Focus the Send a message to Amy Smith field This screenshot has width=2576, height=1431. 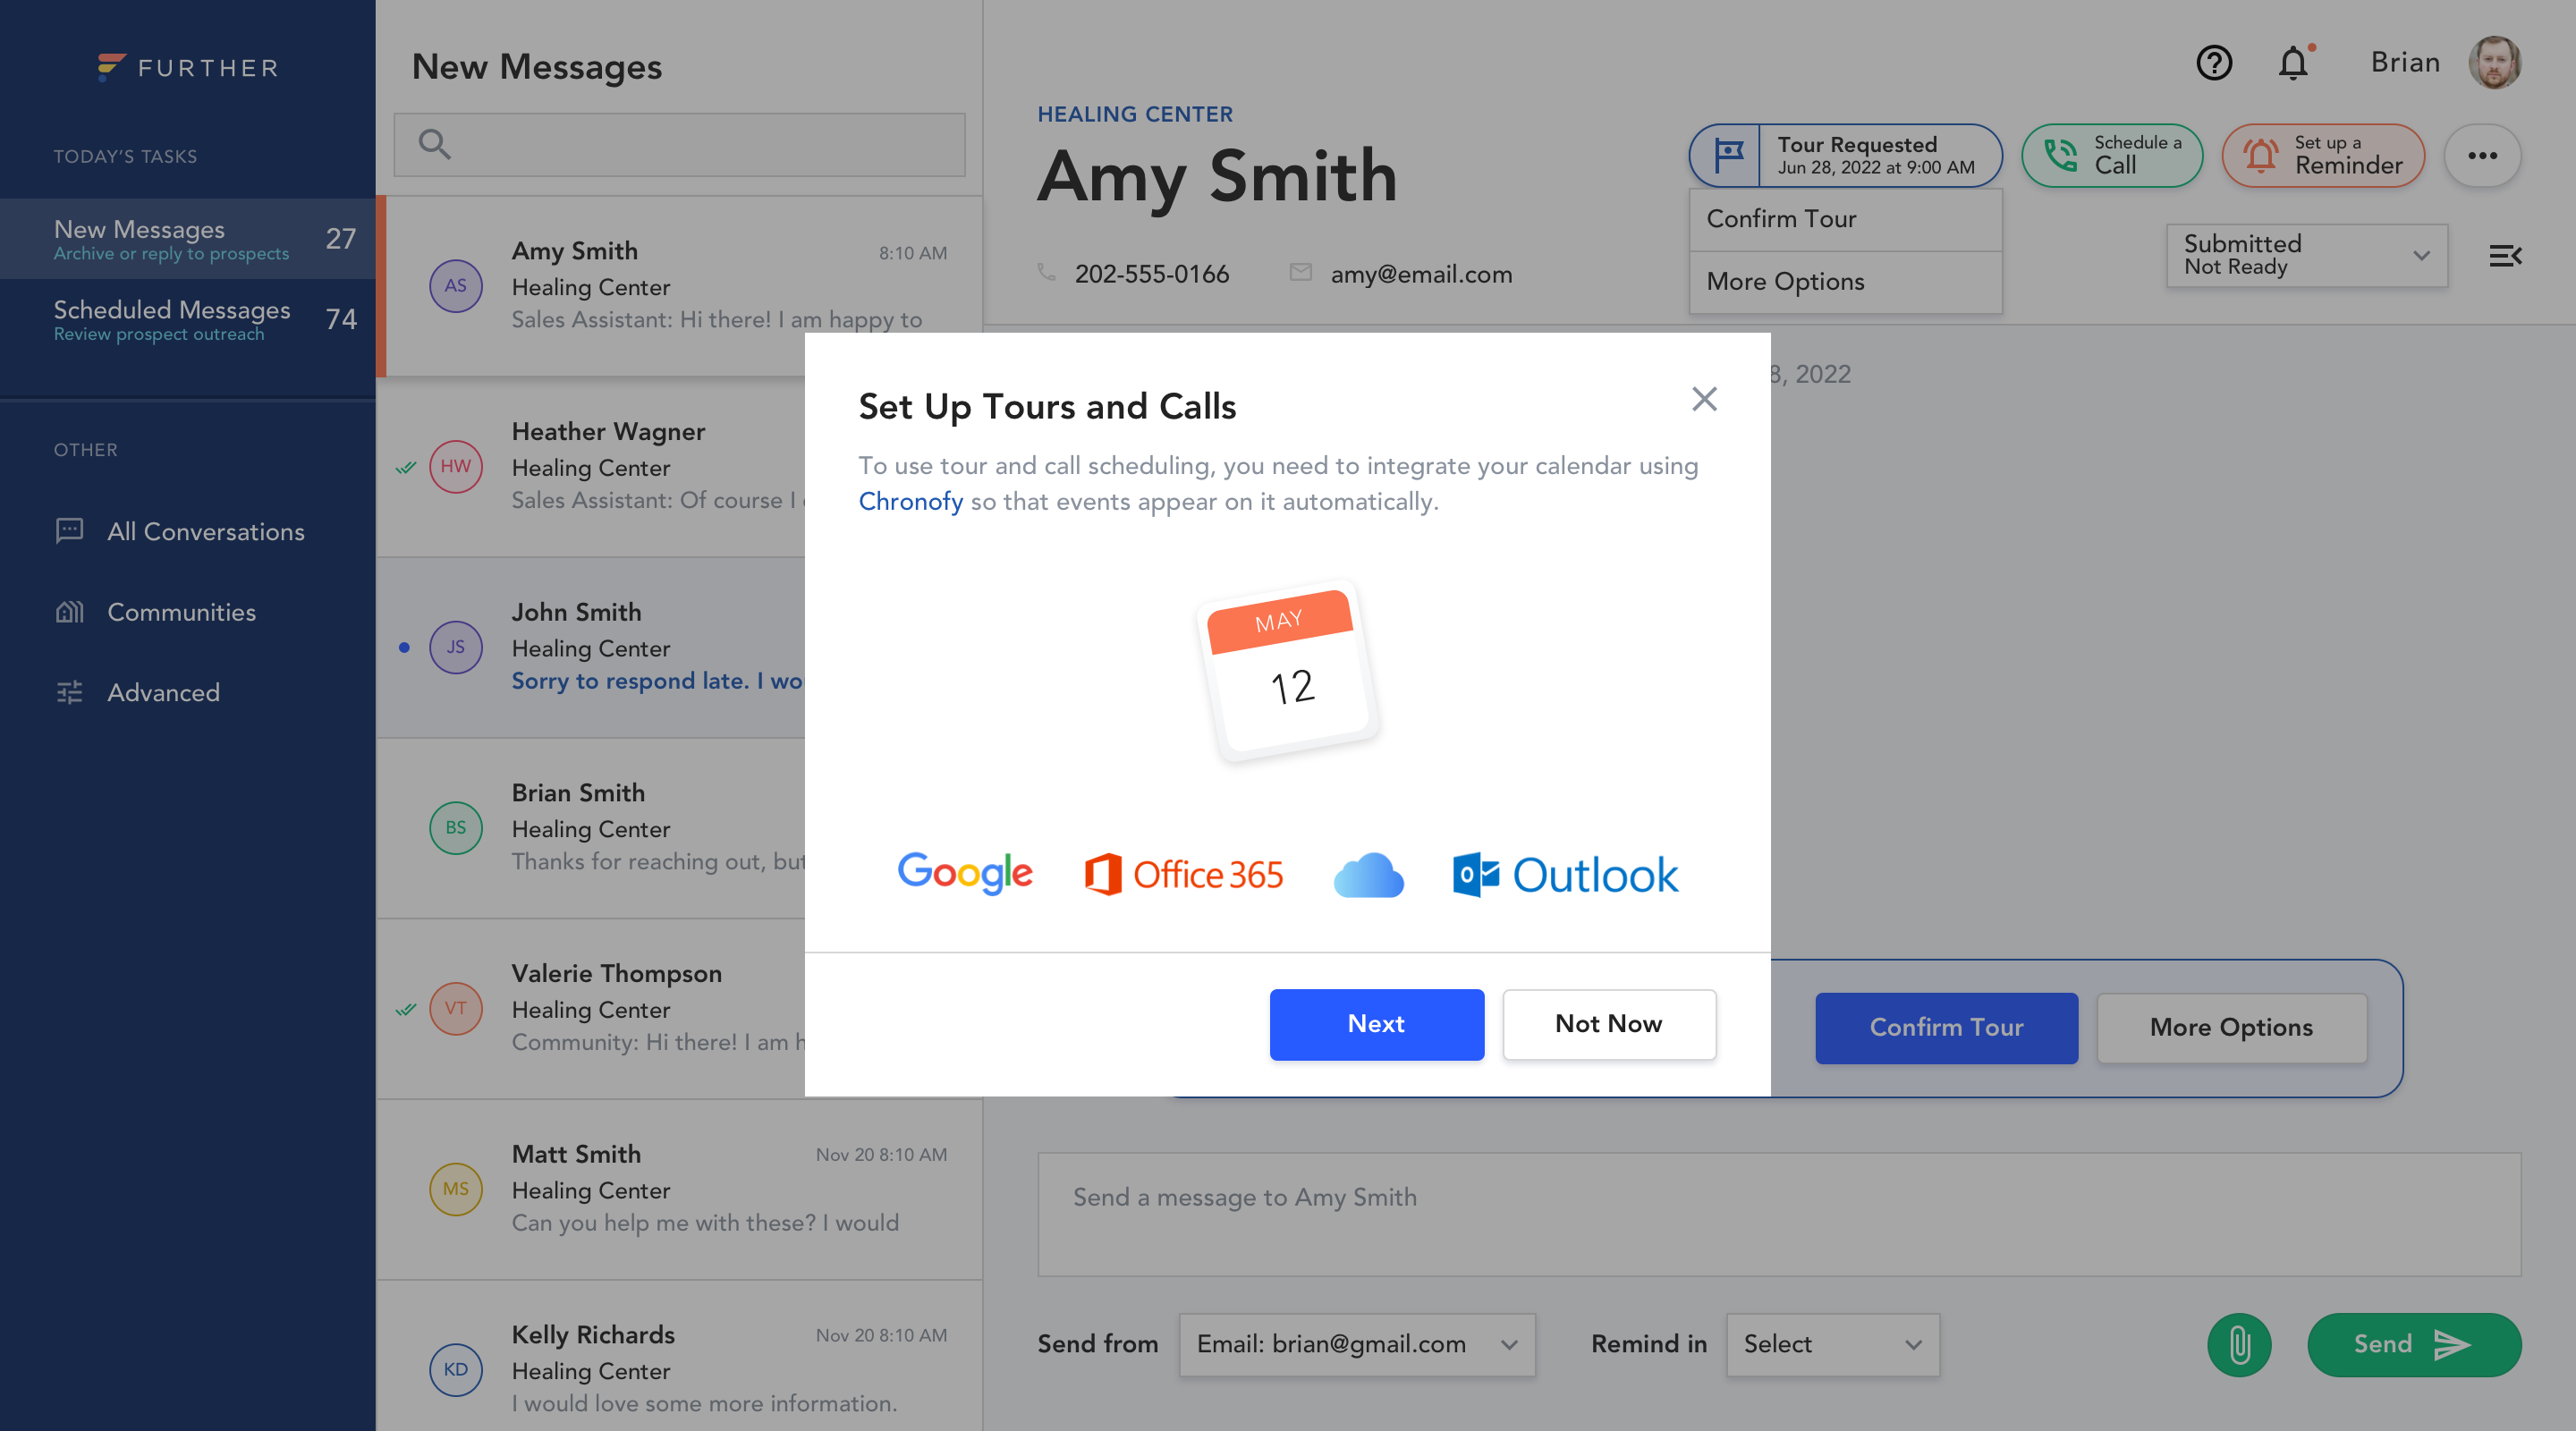coord(1779,1214)
